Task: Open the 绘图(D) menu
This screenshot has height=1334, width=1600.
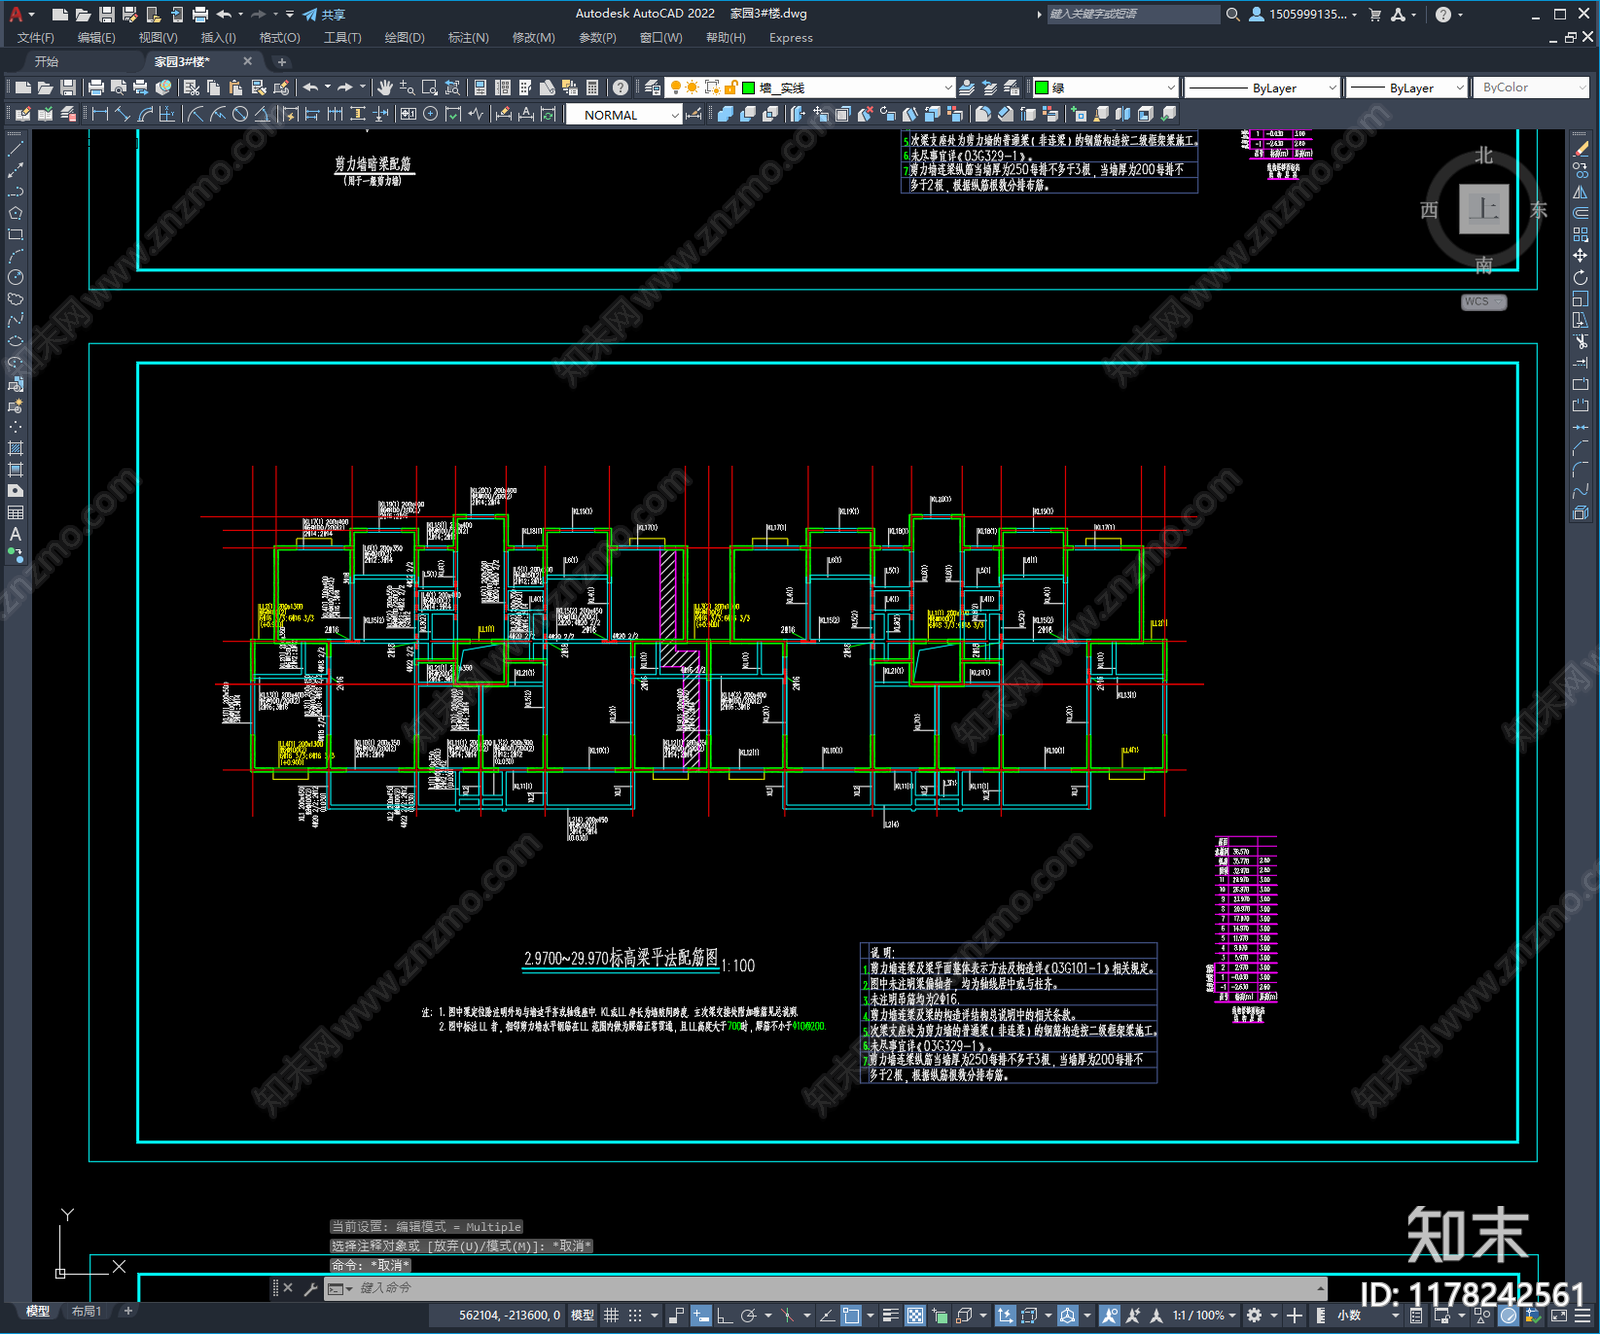Action: point(404,38)
